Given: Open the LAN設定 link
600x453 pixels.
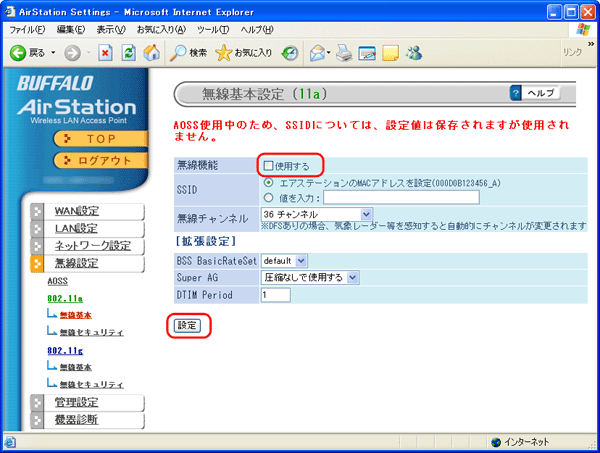Looking at the screenshot, I should (x=76, y=229).
